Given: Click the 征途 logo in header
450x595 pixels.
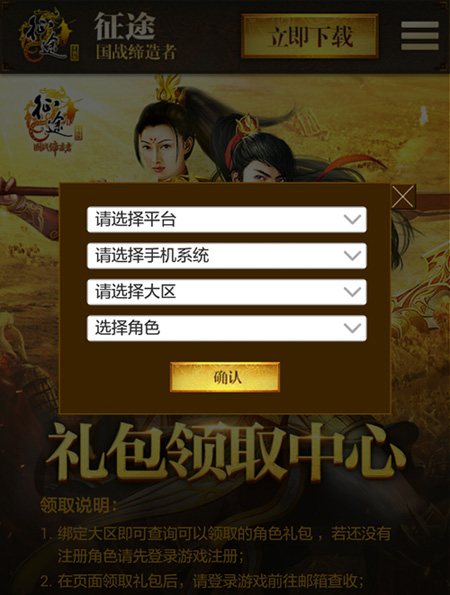Looking at the screenshot, I should pos(48,36).
